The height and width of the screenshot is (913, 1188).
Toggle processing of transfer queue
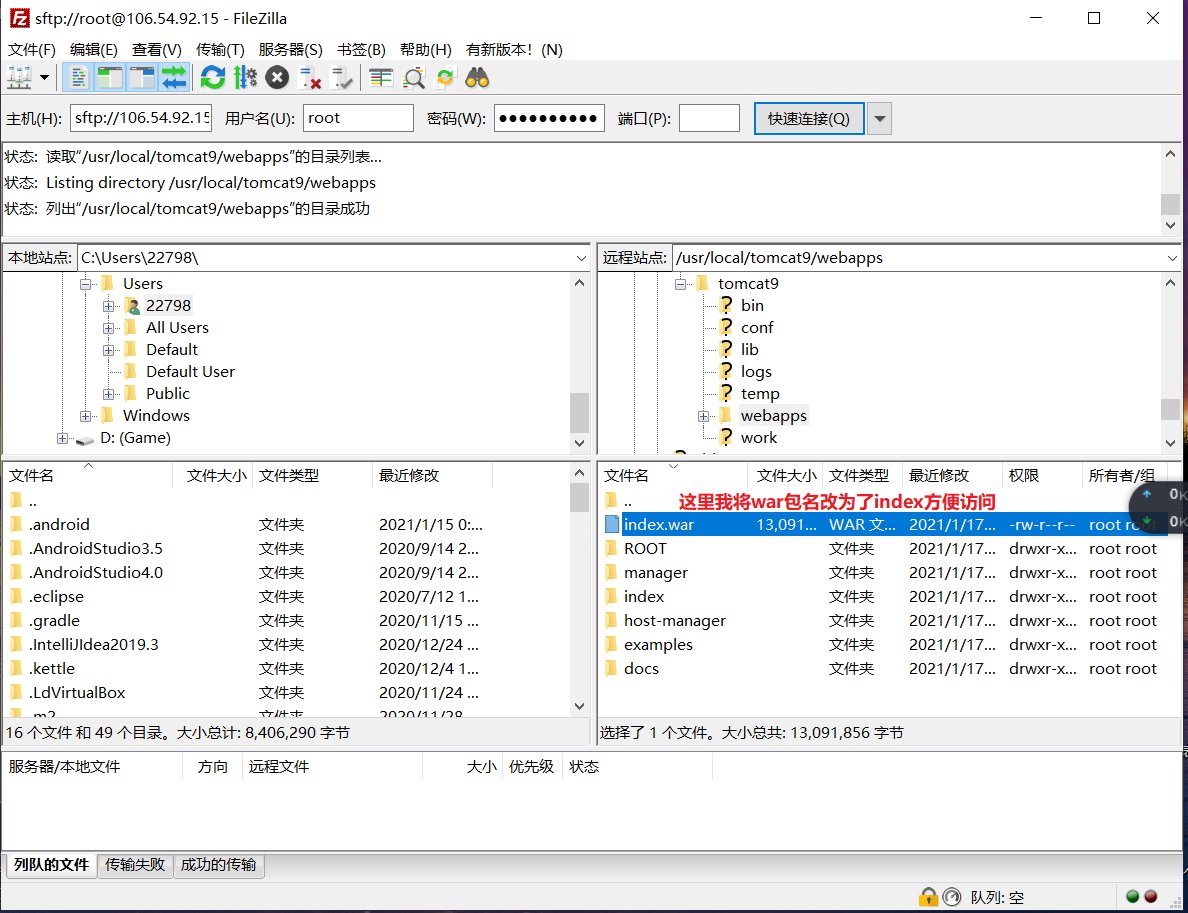(245, 78)
